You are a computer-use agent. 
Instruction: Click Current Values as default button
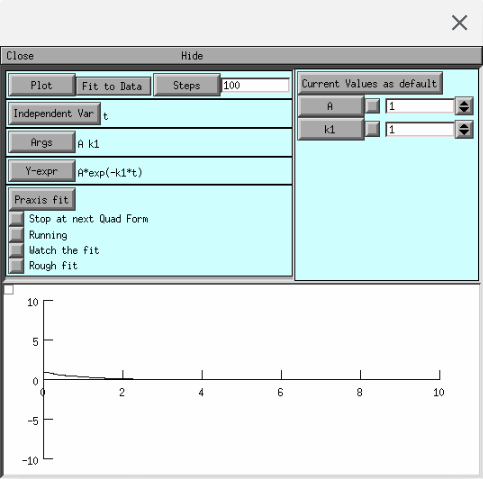click(370, 83)
